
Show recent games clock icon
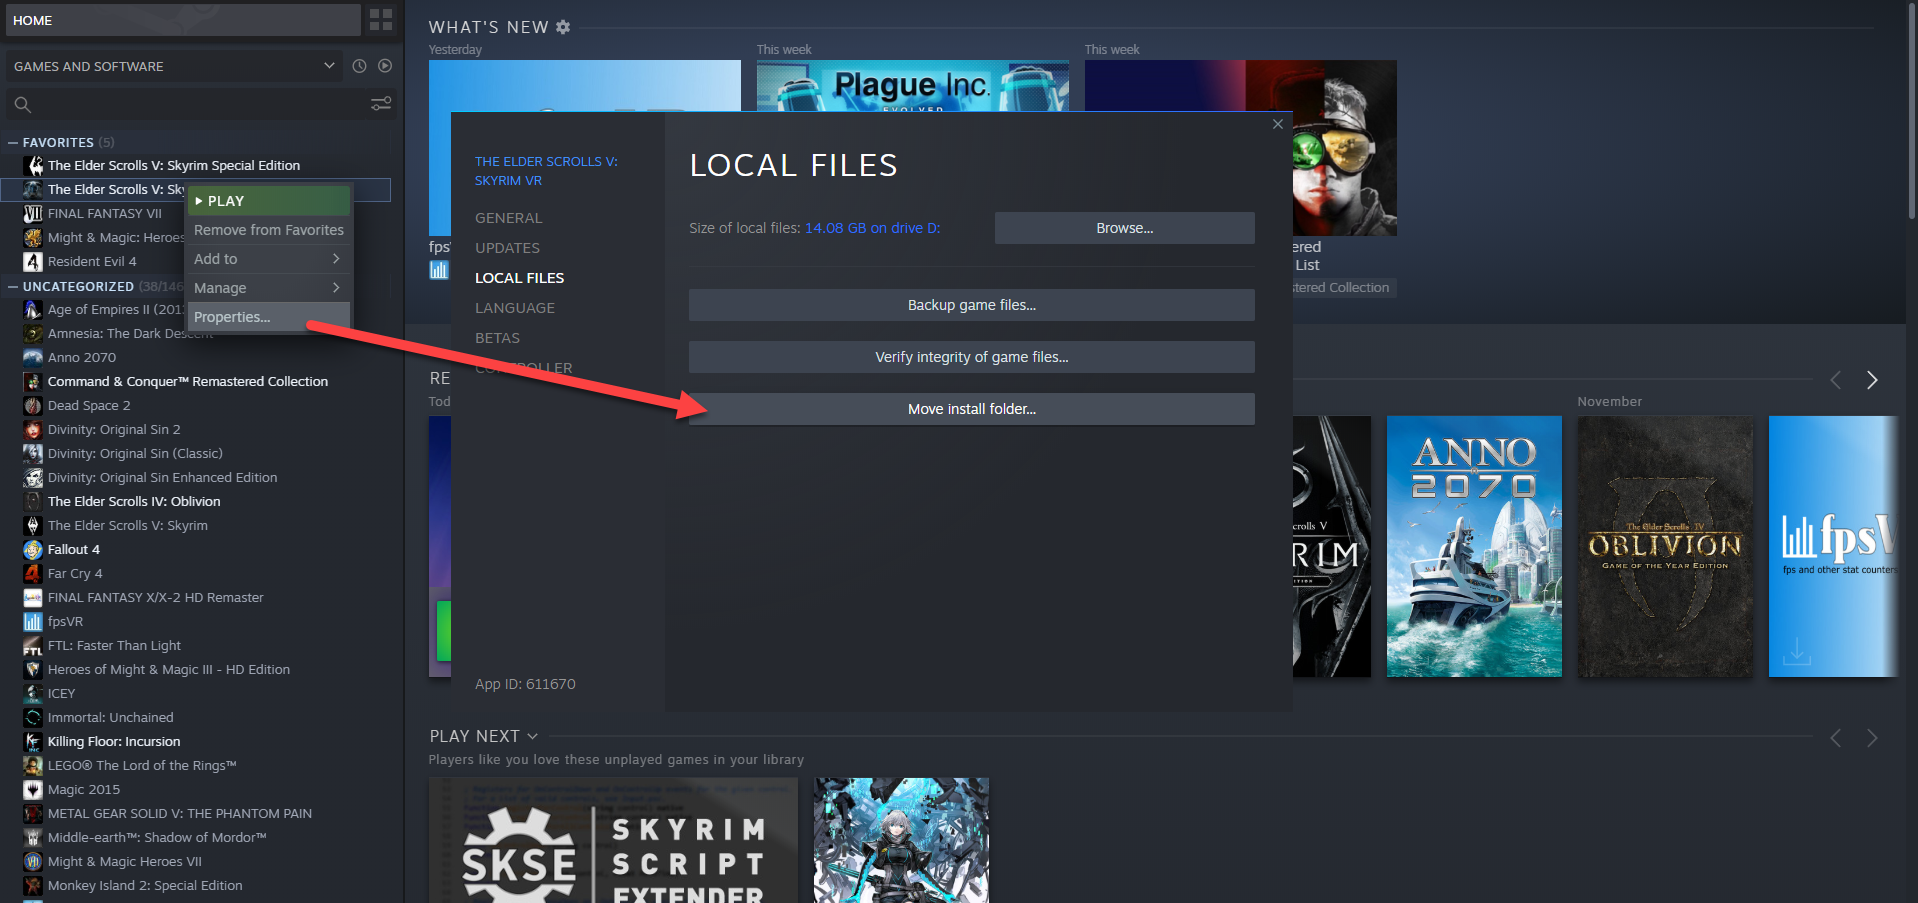pos(359,66)
